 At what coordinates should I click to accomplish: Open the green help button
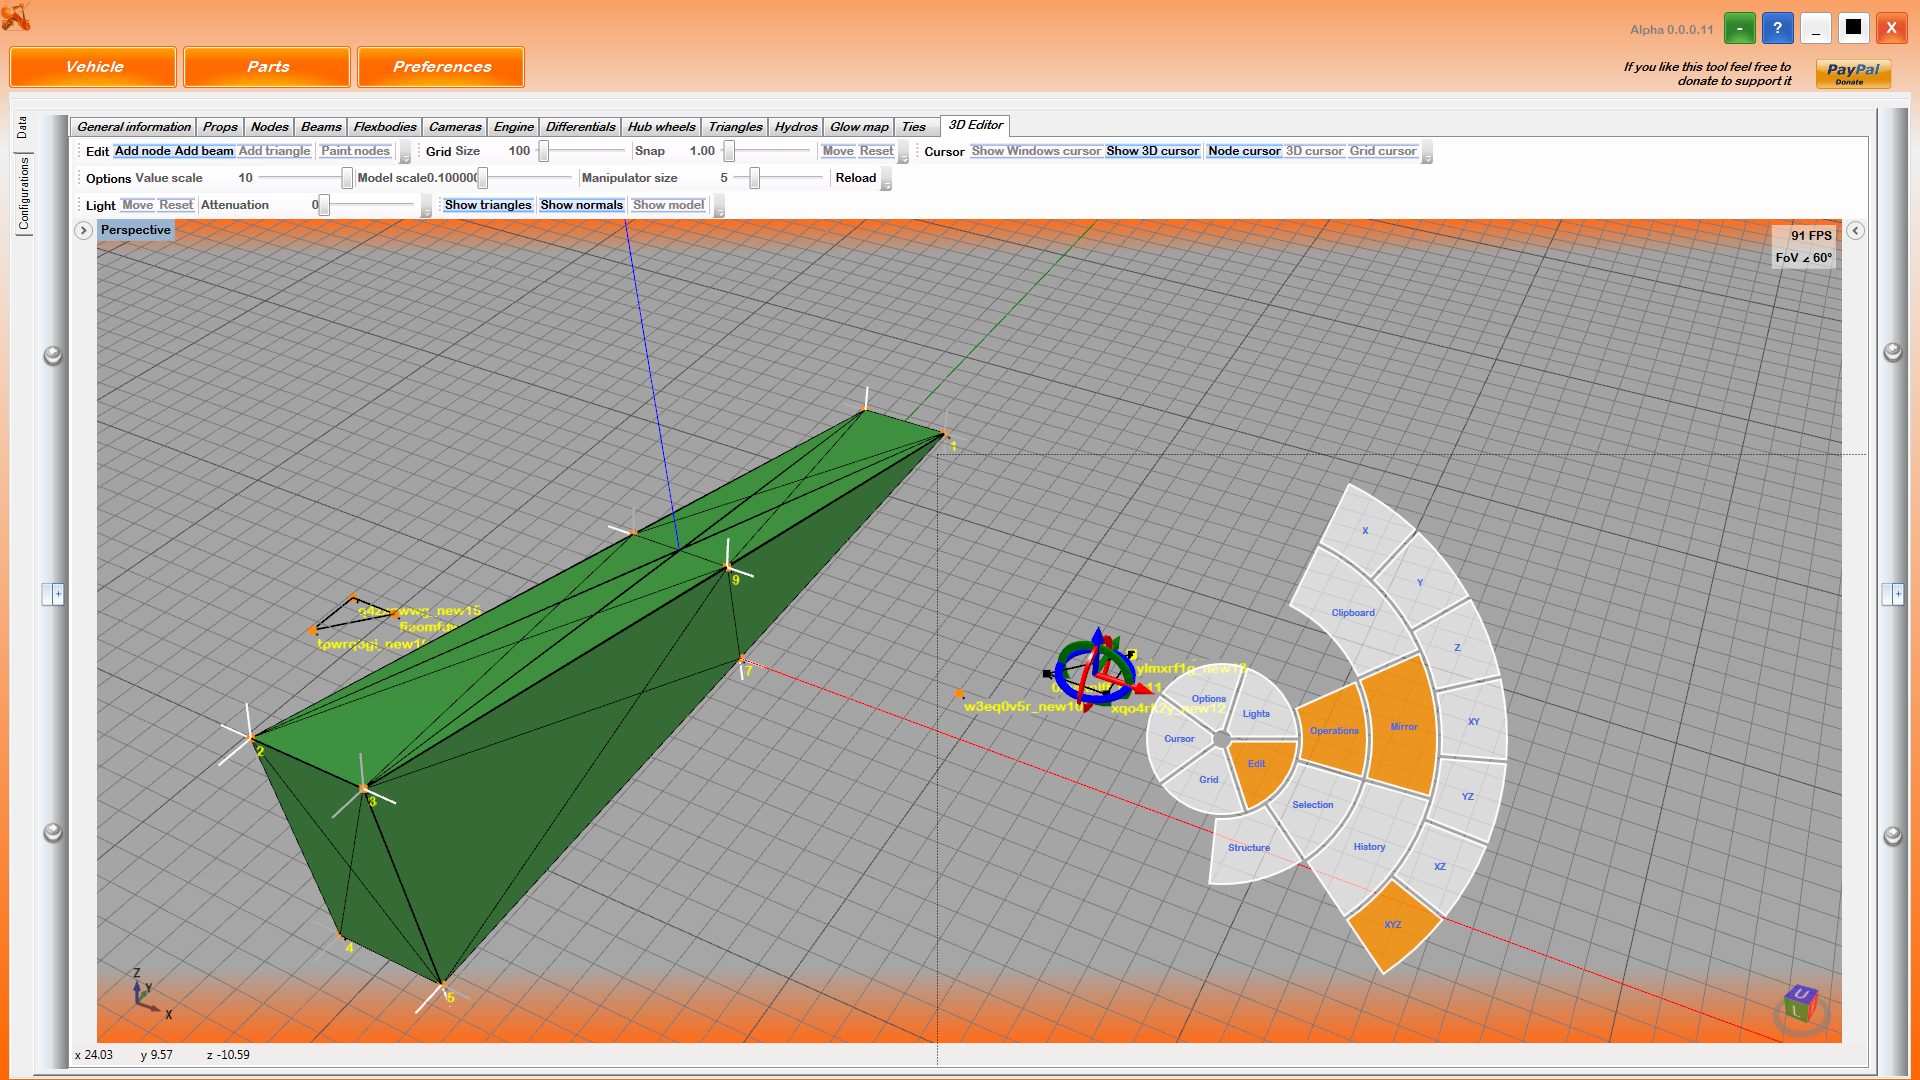click(1739, 29)
